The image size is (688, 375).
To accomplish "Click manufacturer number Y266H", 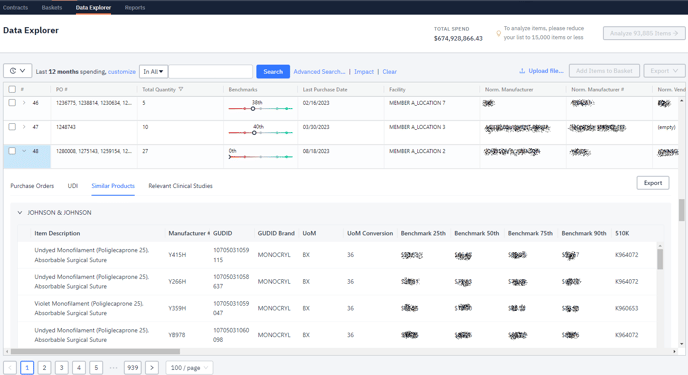I will pos(177,282).
